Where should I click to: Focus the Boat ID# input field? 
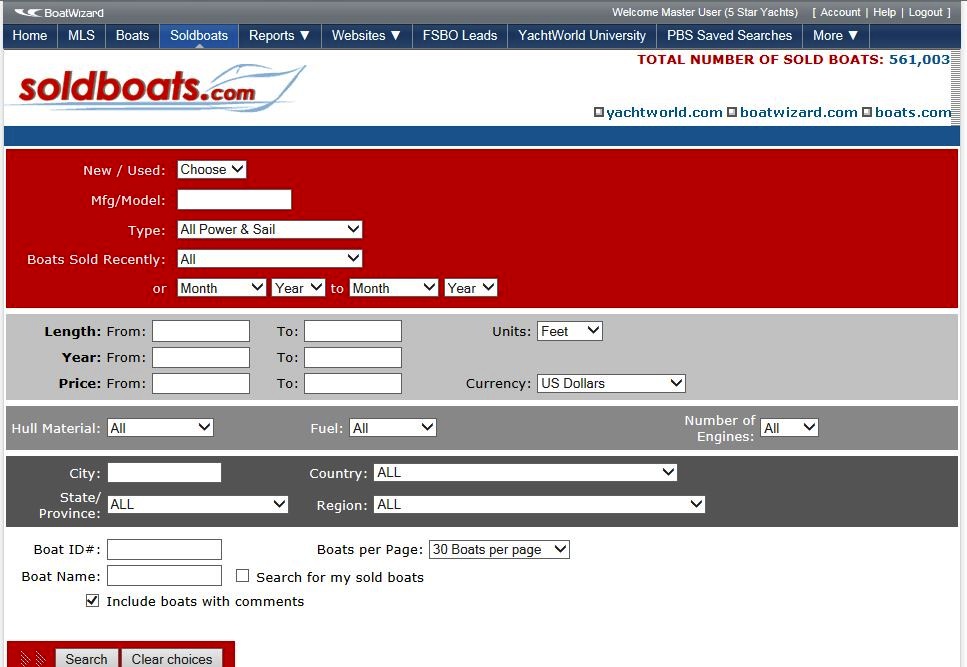pos(164,549)
